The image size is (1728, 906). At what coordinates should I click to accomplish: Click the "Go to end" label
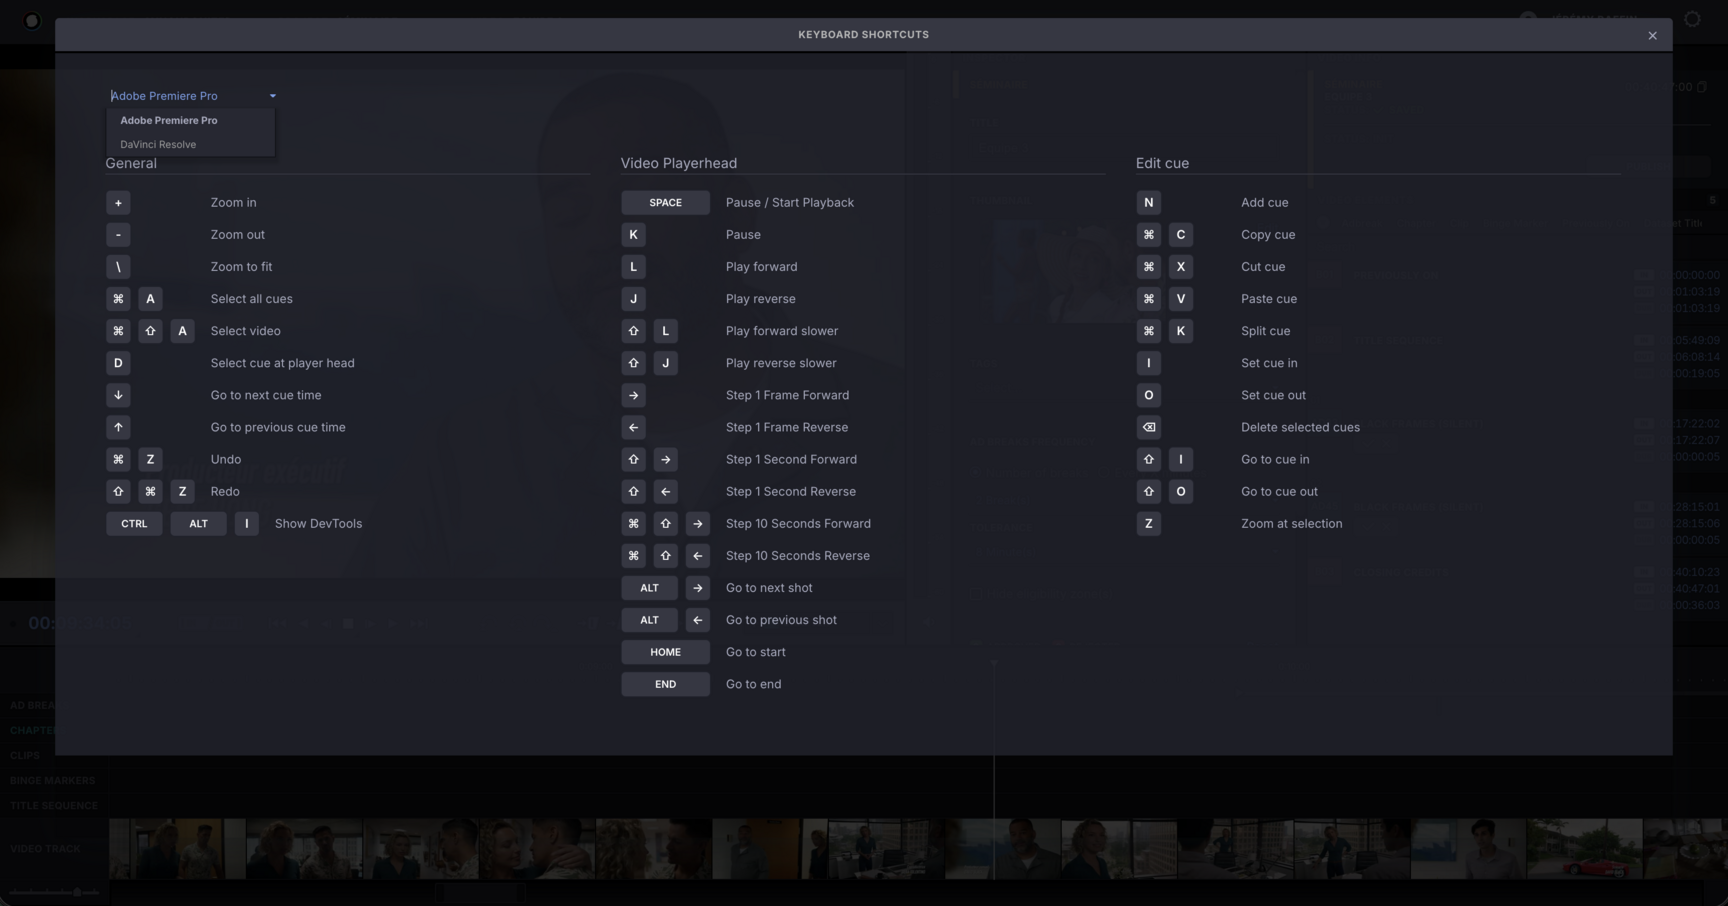point(754,684)
